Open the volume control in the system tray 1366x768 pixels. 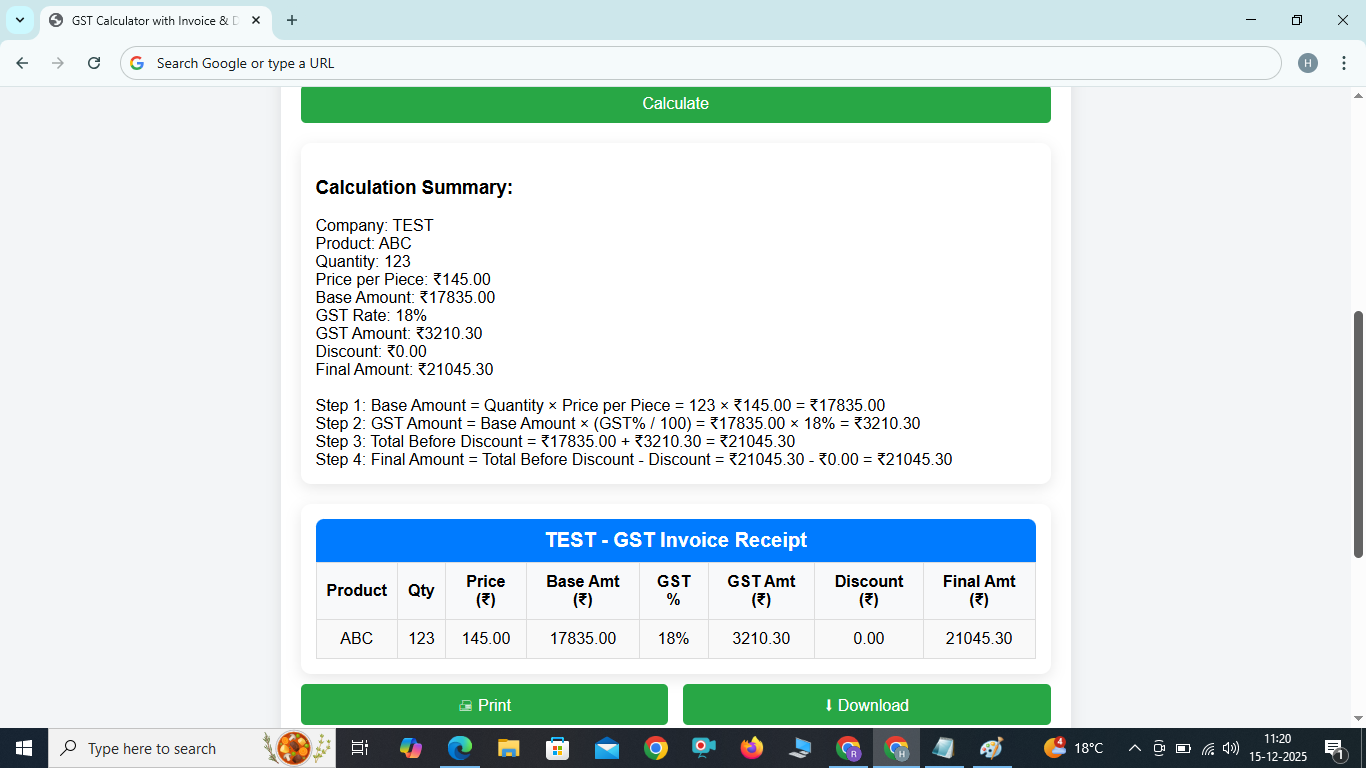tap(1230, 748)
